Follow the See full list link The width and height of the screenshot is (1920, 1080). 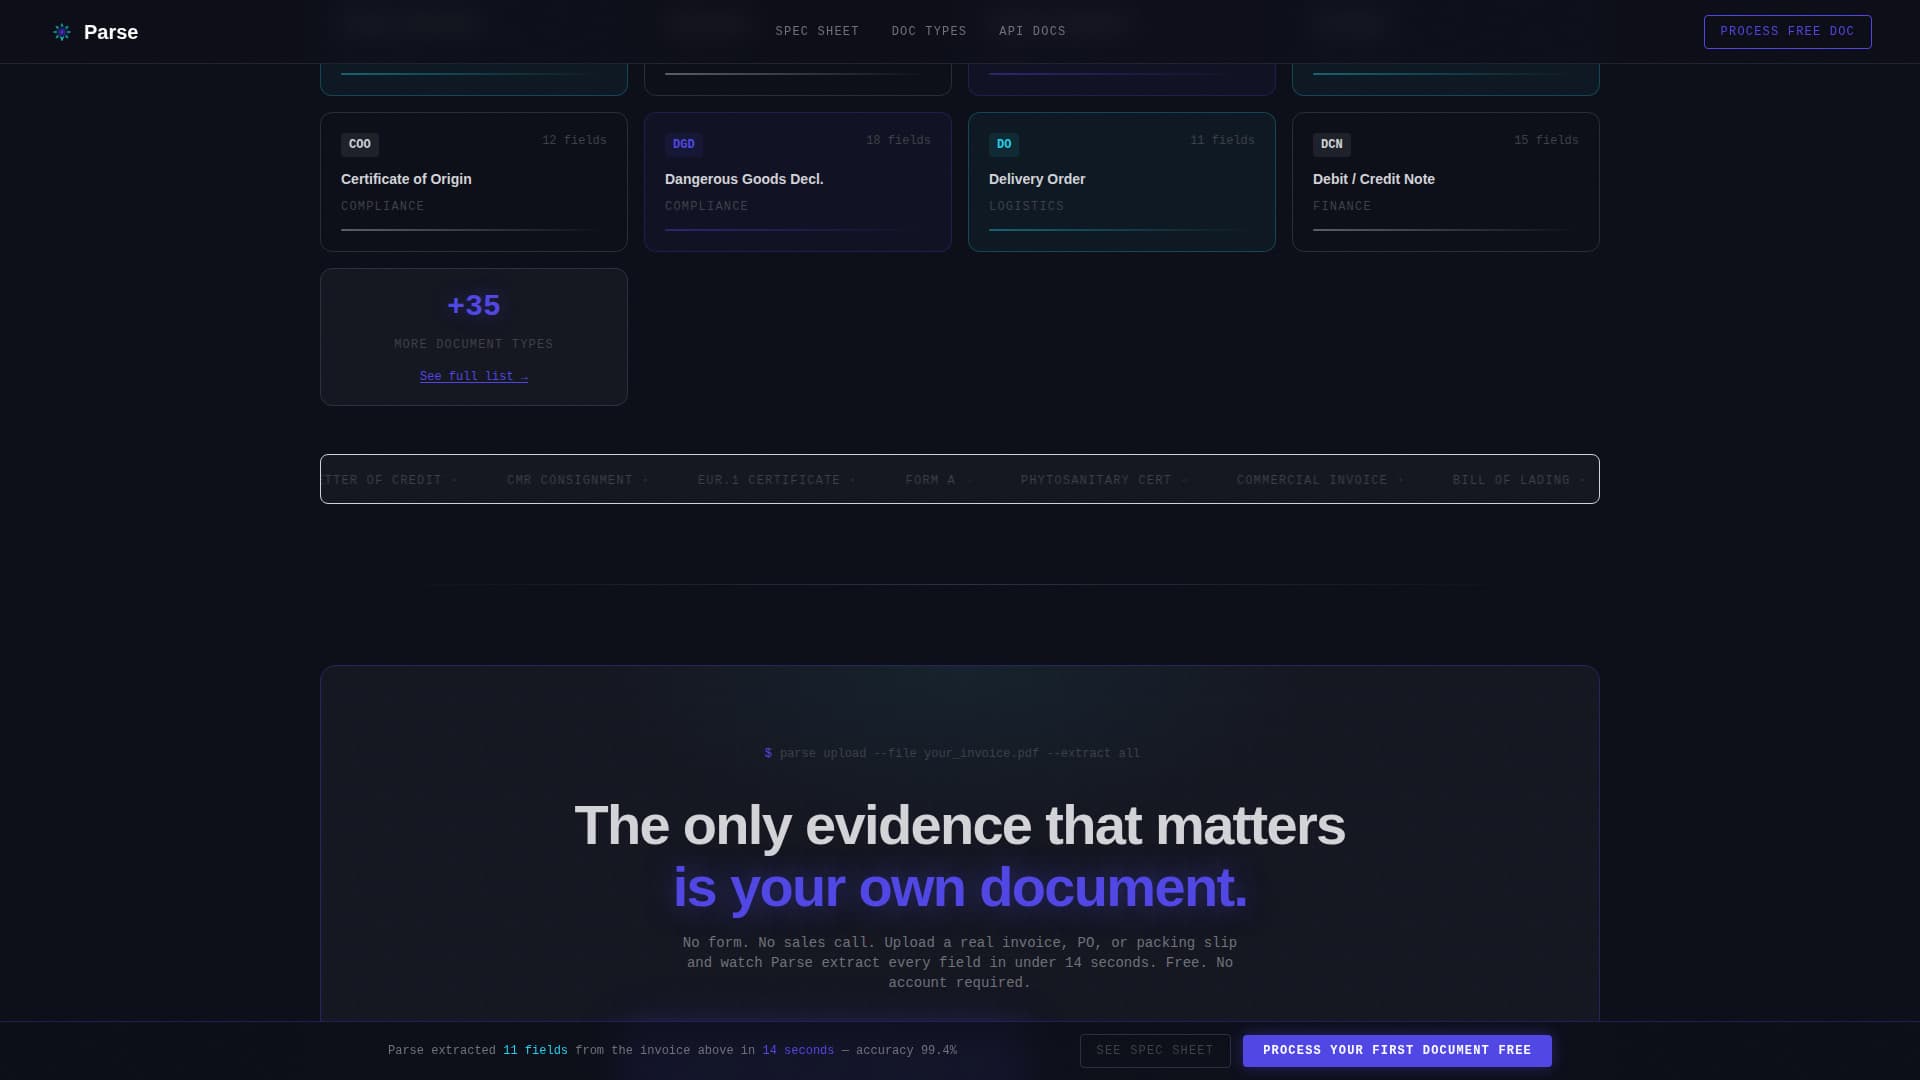pyautogui.click(x=474, y=376)
